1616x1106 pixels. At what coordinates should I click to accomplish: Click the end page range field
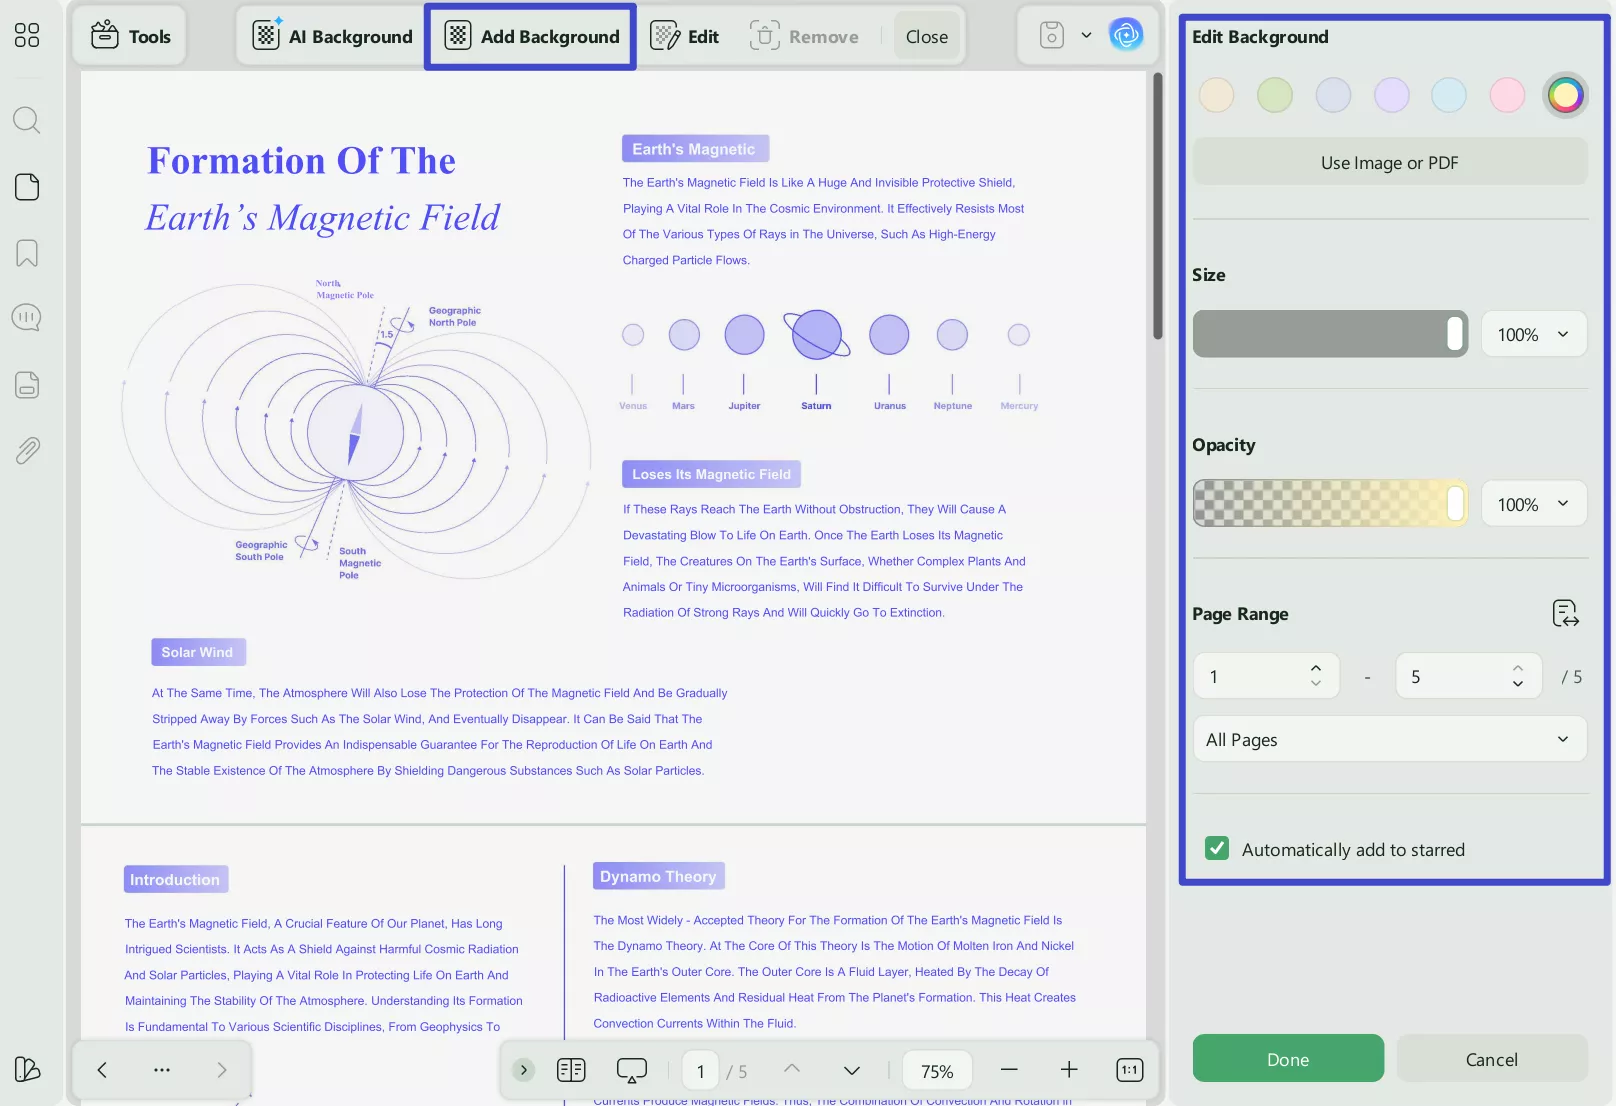coord(1468,676)
